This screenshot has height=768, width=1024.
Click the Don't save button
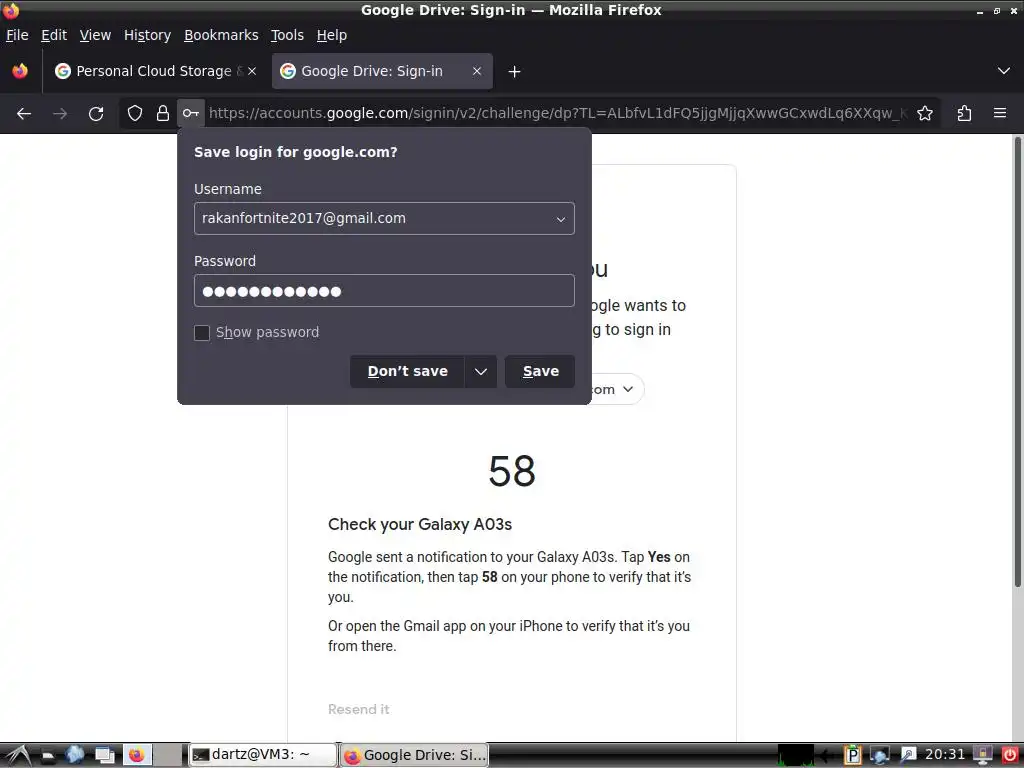408,372
